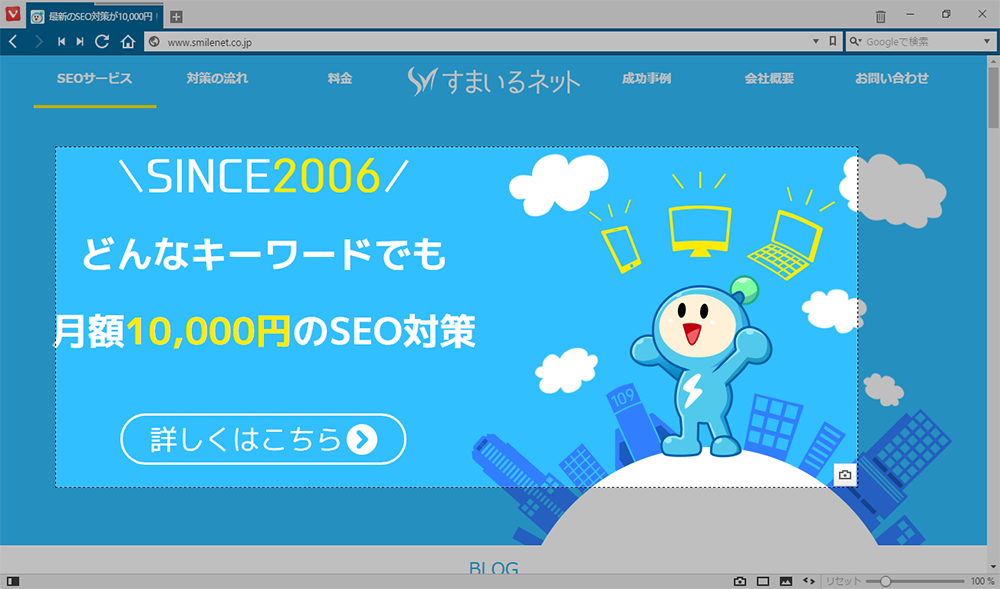The image size is (1000, 589).
Task: Click the vertical page scrollbar thumb
Action: click(993, 96)
